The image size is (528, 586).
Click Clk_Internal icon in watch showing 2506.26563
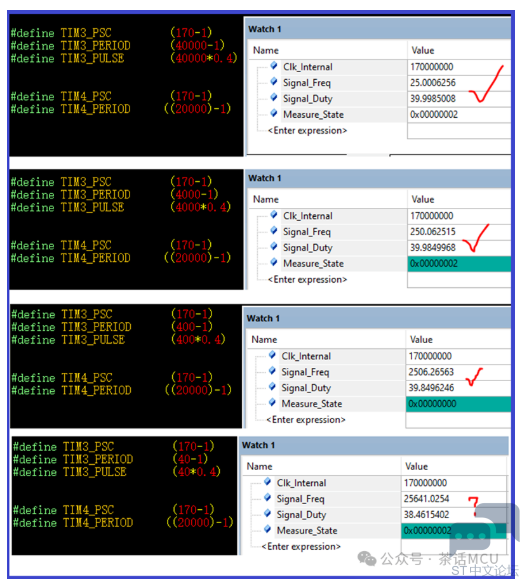click(x=272, y=355)
